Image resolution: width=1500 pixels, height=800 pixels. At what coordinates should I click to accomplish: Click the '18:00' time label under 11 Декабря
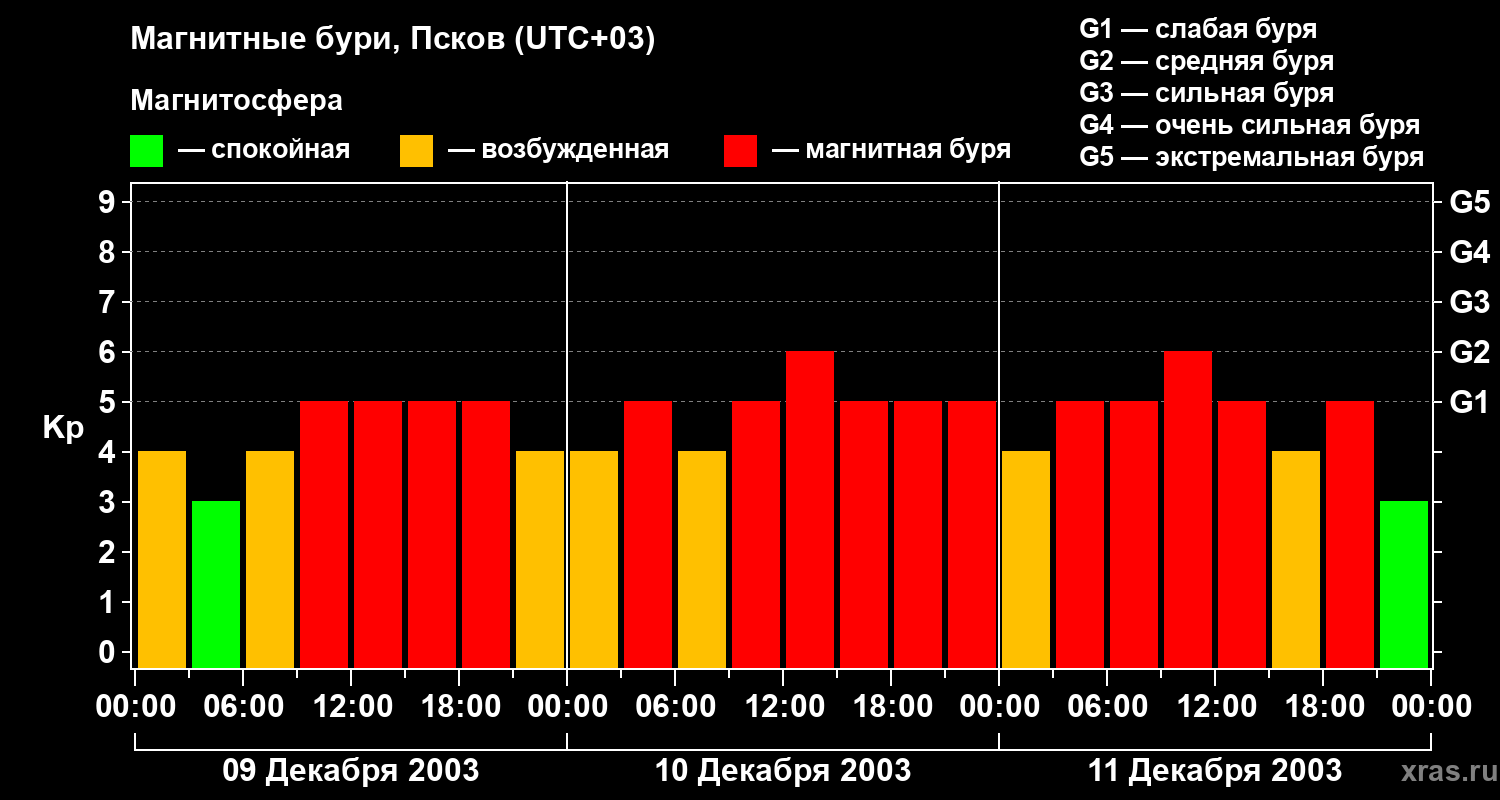(x=1323, y=707)
